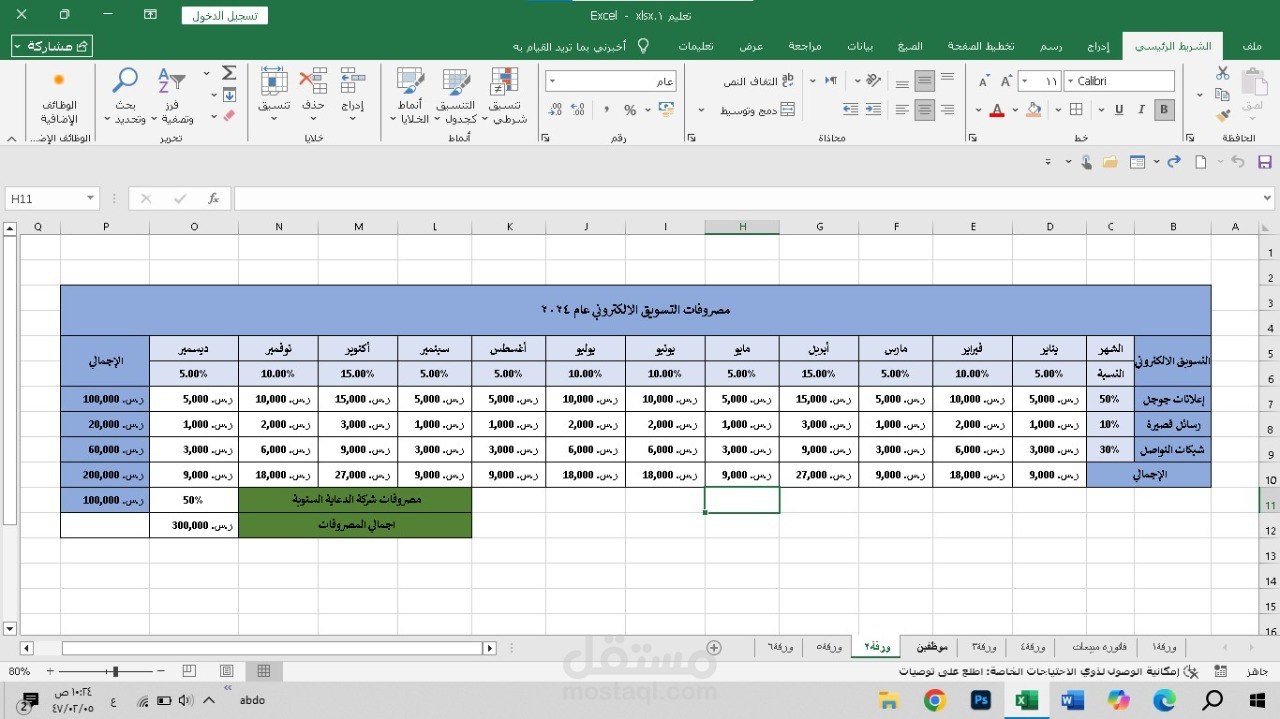The width and height of the screenshot is (1280, 719).
Task: Expand the number format dropdown
Action: 553,81
